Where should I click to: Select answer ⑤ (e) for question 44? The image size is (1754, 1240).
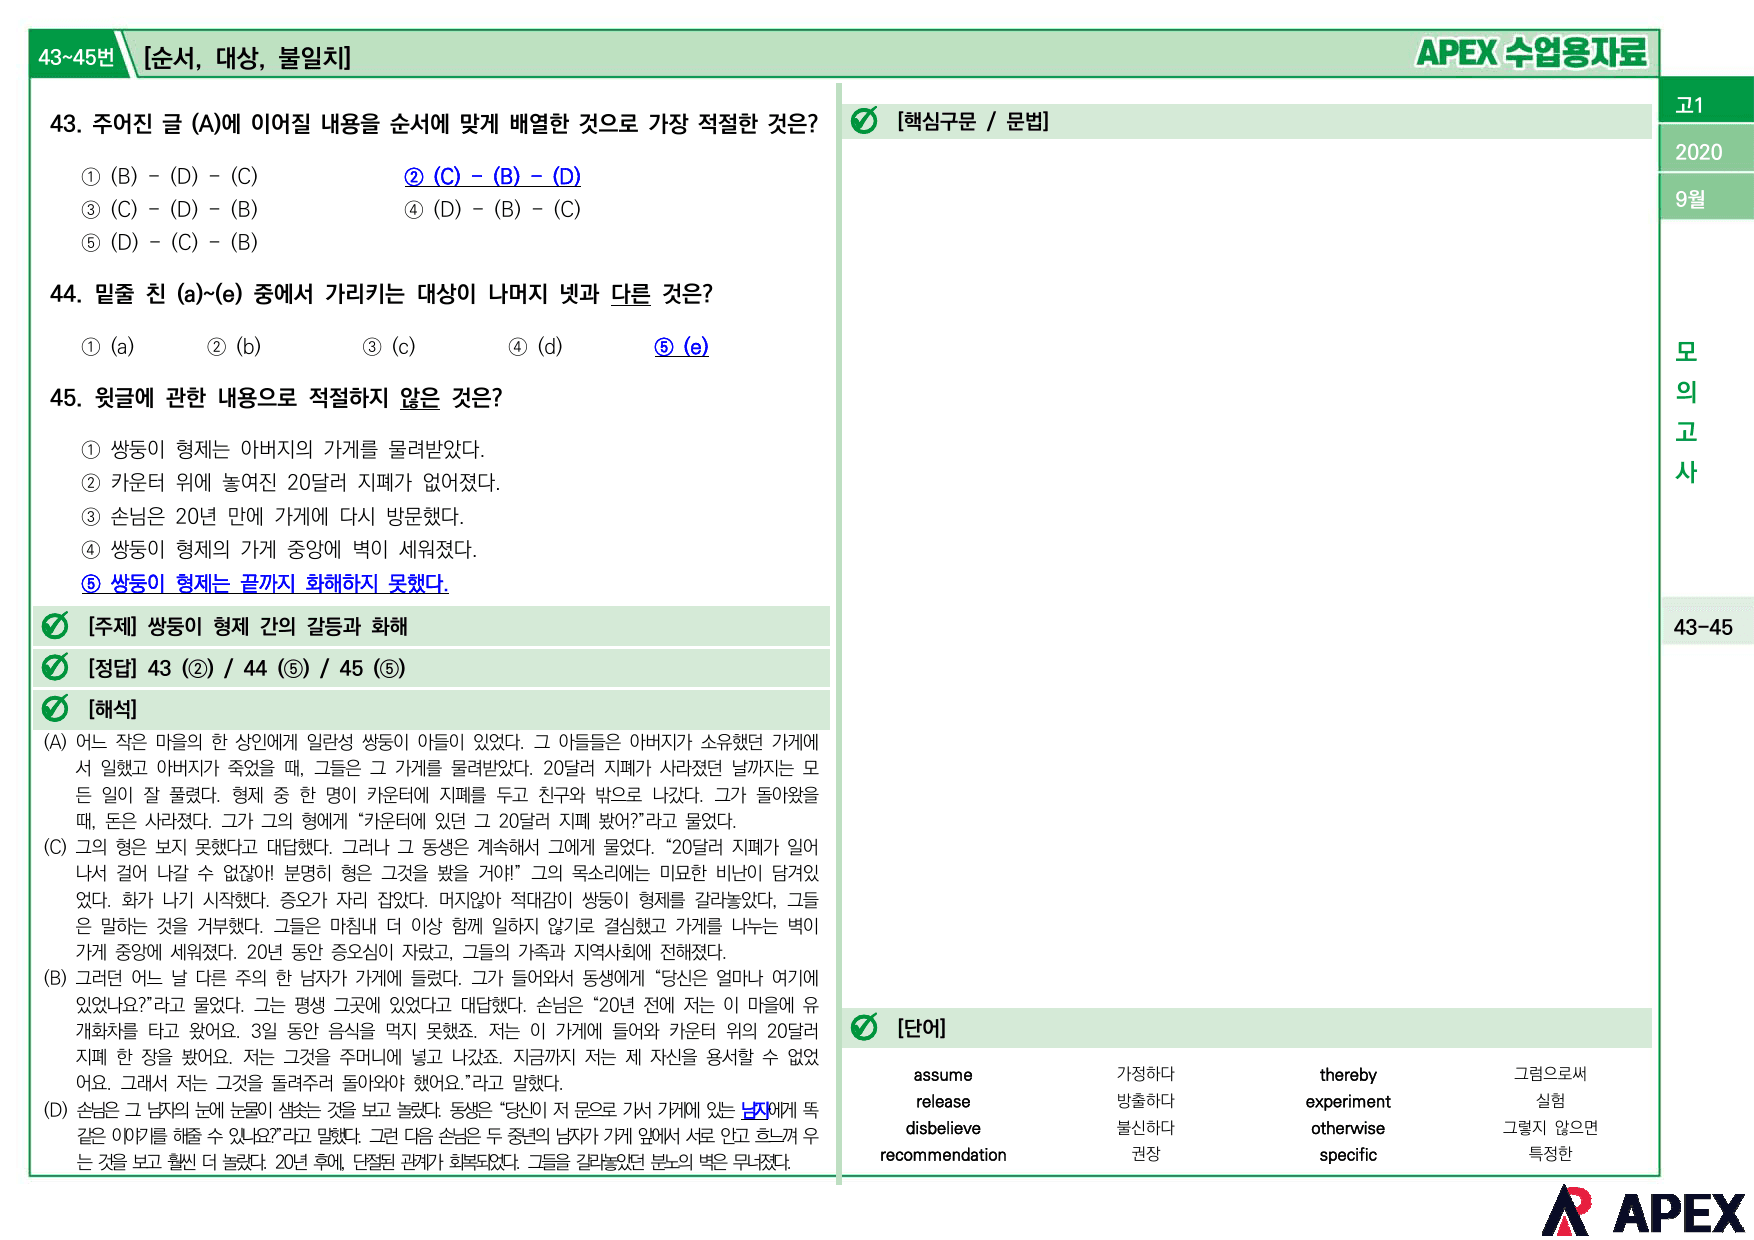pyautogui.click(x=681, y=347)
